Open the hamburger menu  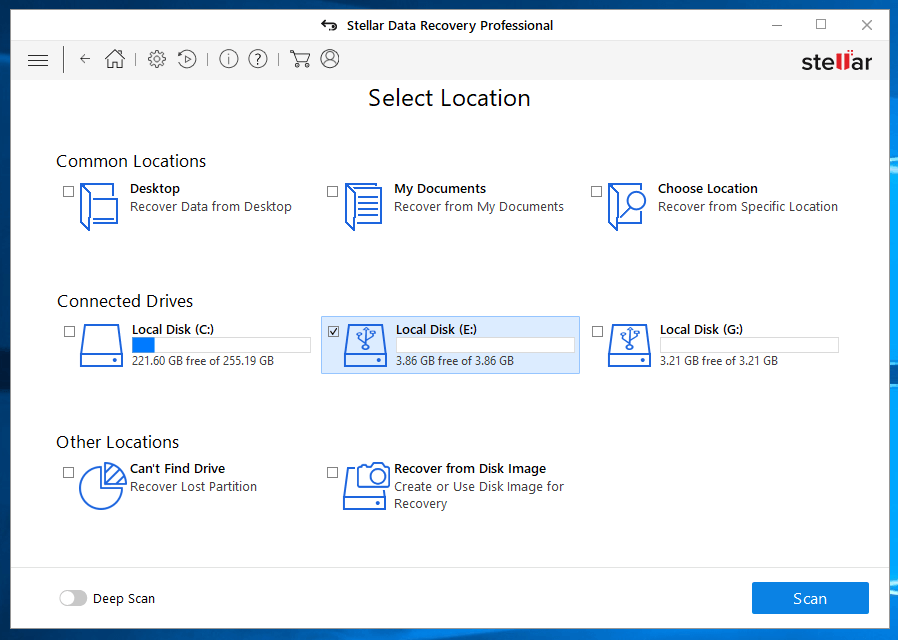point(38,60)
